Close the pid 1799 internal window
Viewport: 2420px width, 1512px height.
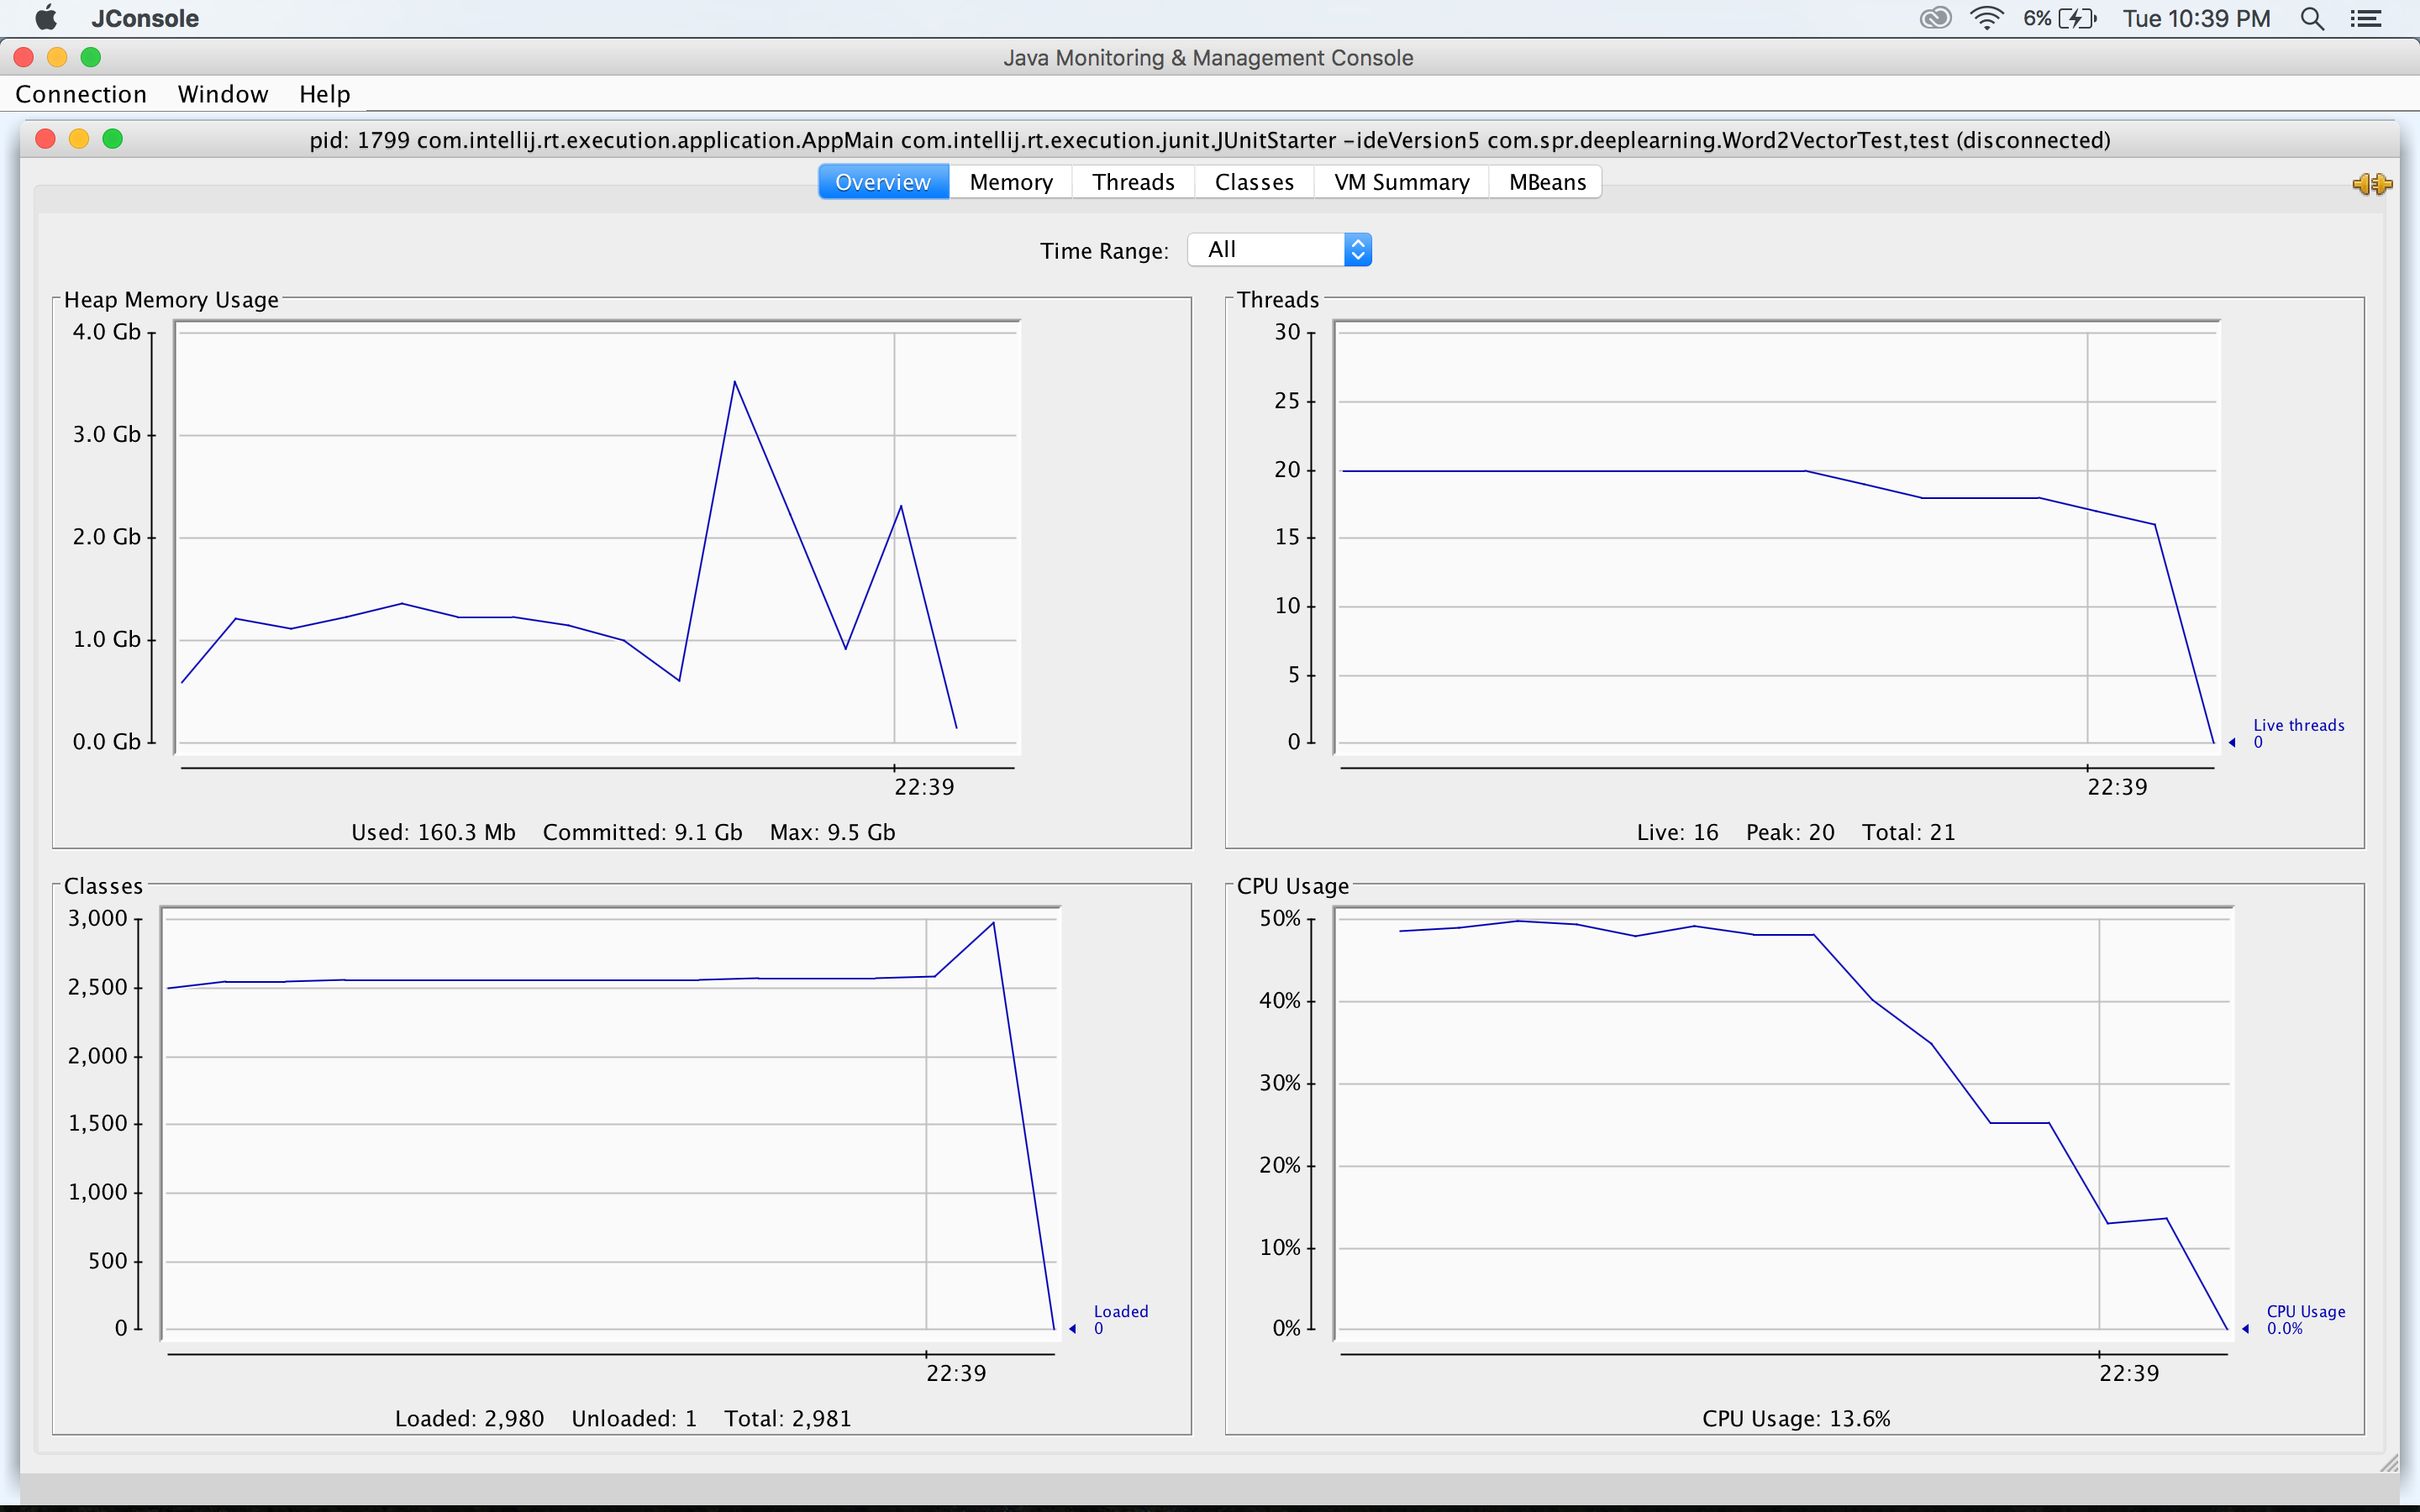[x=45, y=139]
